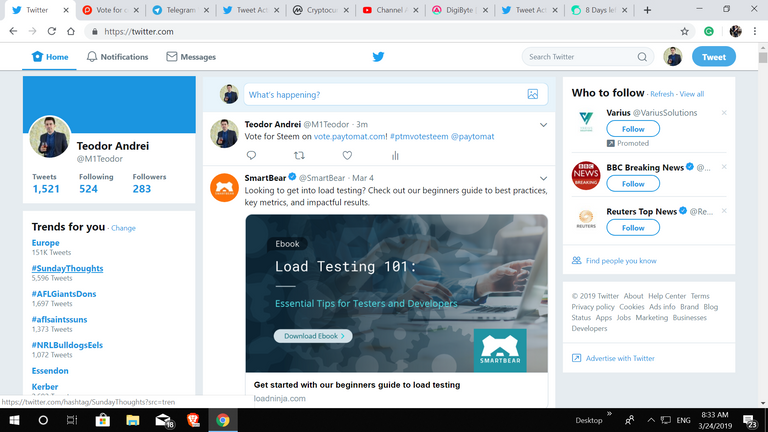Open the Grammarly extension icon
768x432 pixels.
tap(709, 31)
